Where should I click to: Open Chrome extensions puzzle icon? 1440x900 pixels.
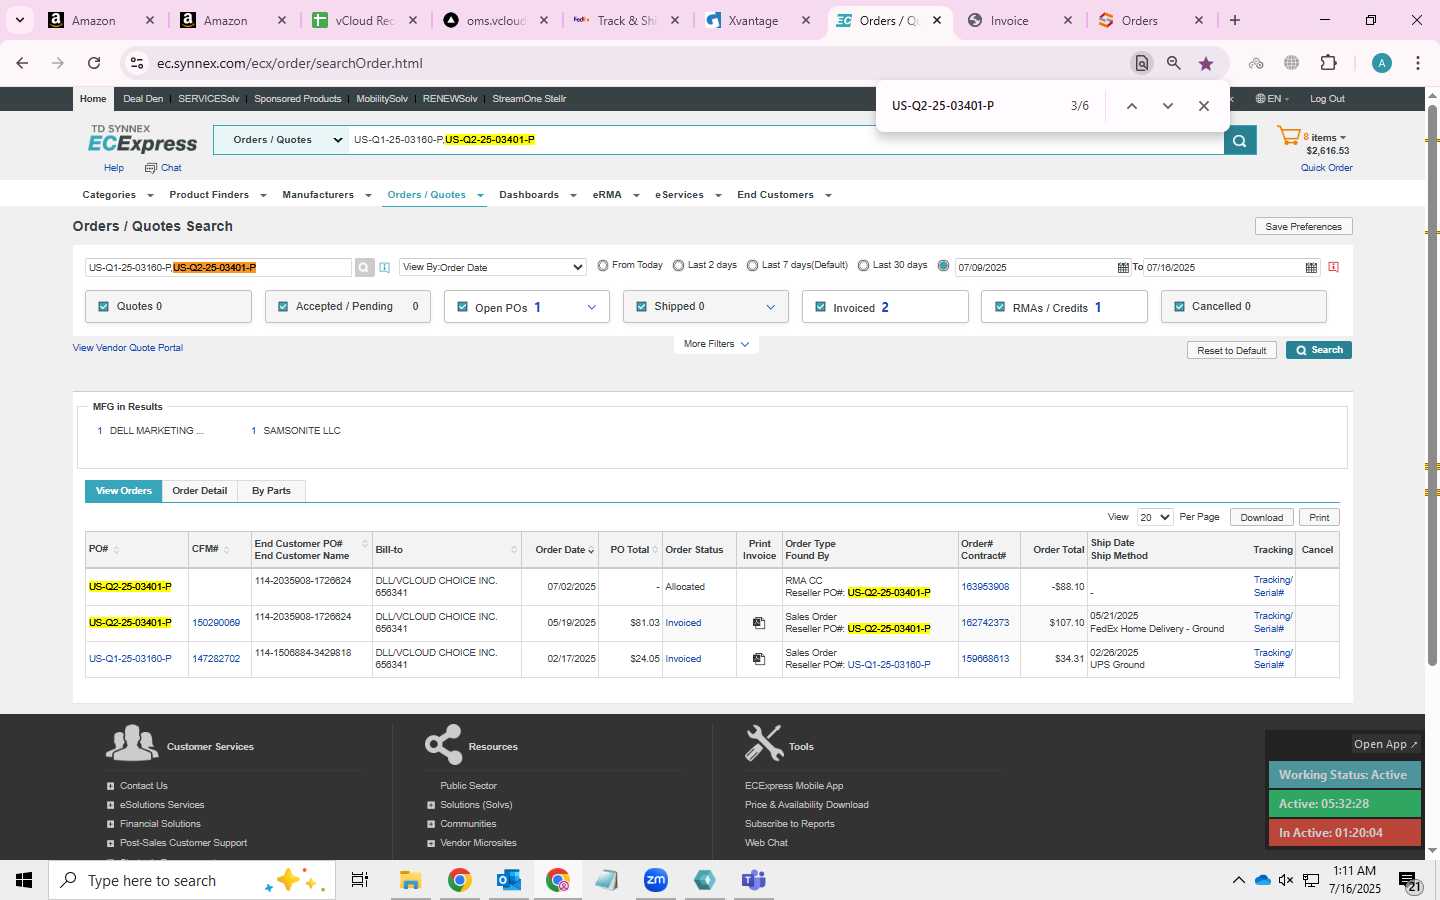pyautogui.click(x=1328, y=63)
